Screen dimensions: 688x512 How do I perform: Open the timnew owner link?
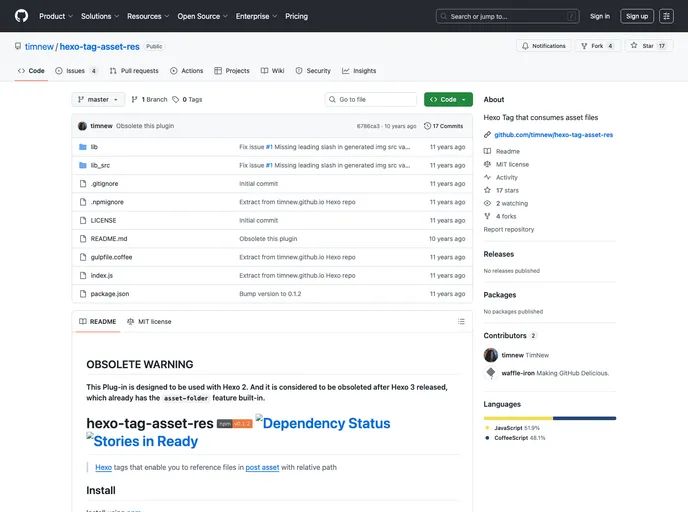(39, 47)
